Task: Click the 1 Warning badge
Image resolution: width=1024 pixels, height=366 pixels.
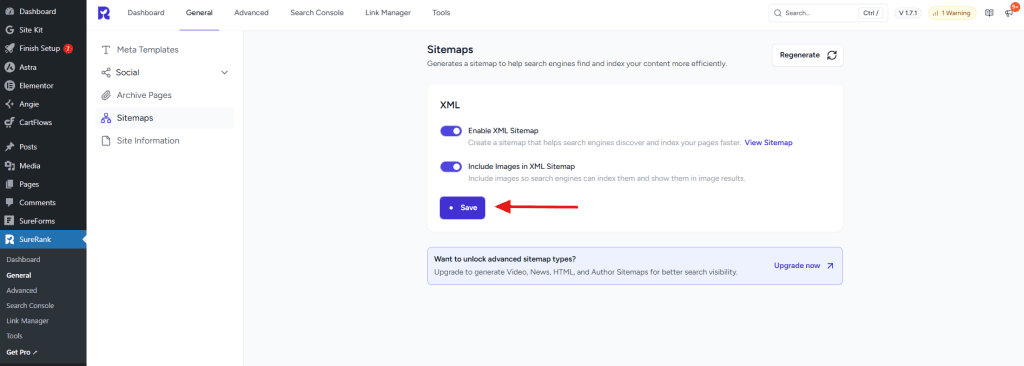Action: tap(952, 13)
